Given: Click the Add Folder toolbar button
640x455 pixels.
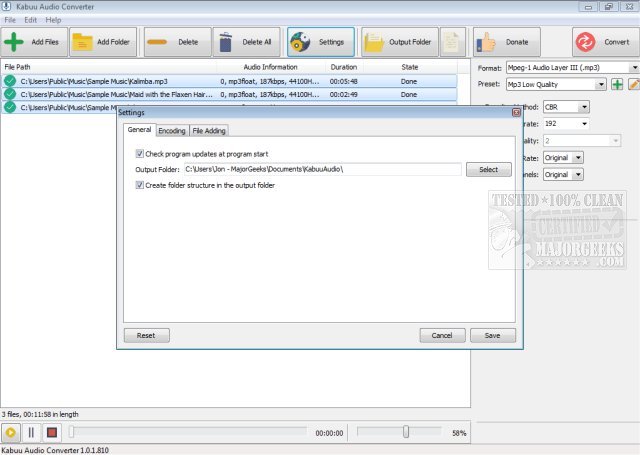Looking at the screenshot, I should tap(103, 42).
